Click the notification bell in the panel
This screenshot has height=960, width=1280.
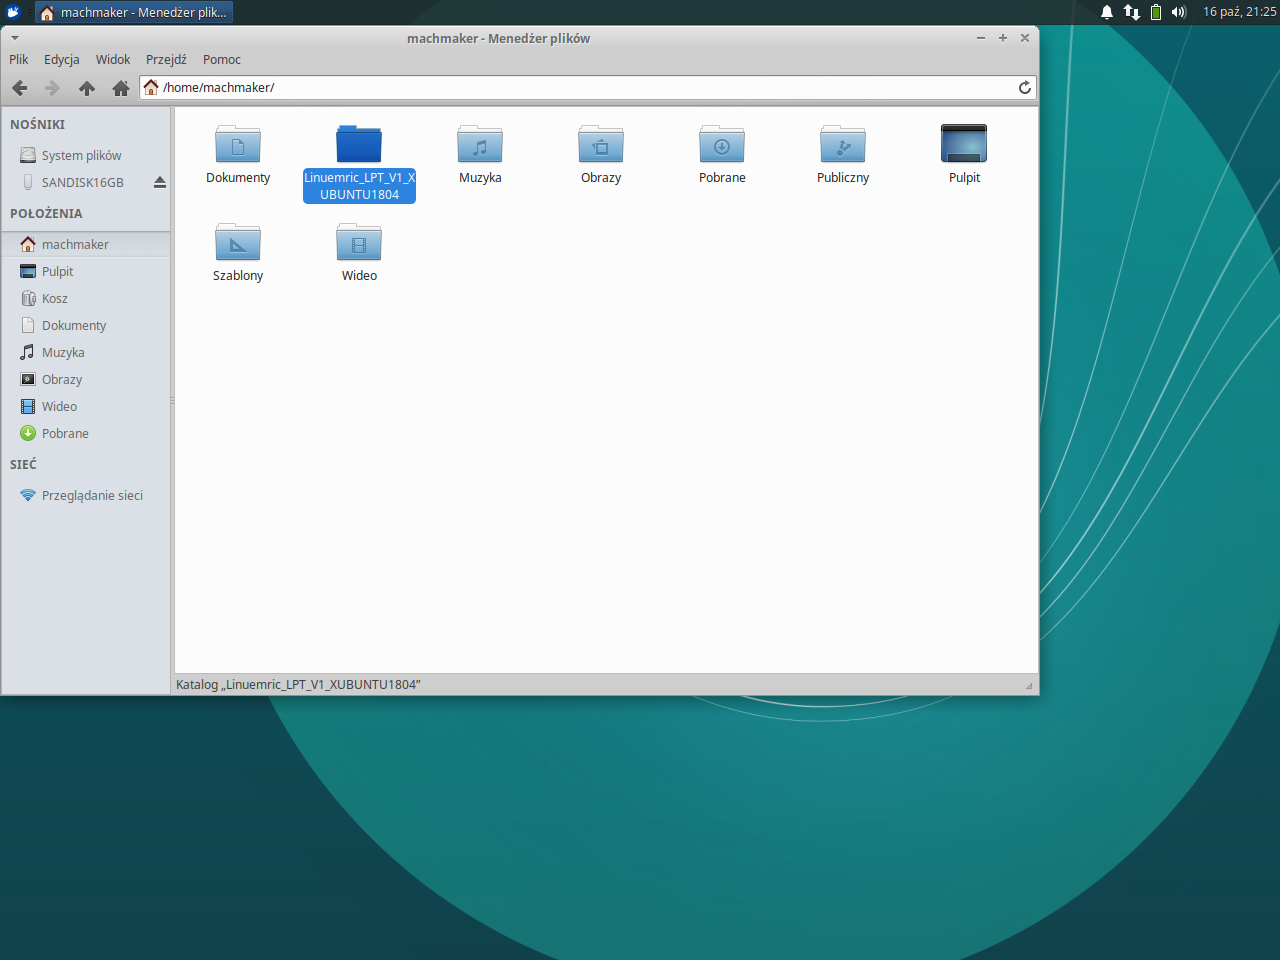pos(1107,12)
